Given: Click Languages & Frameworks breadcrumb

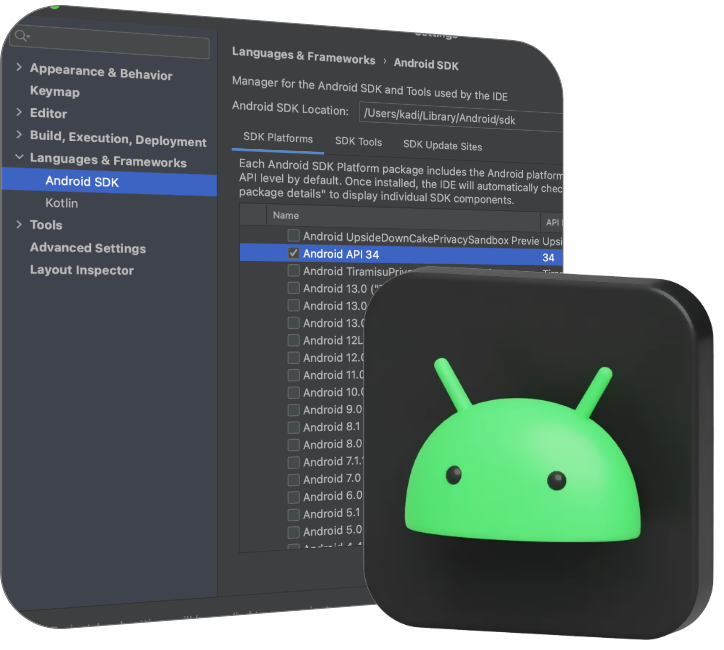Looking at the screenshot, I should (303, 56).
